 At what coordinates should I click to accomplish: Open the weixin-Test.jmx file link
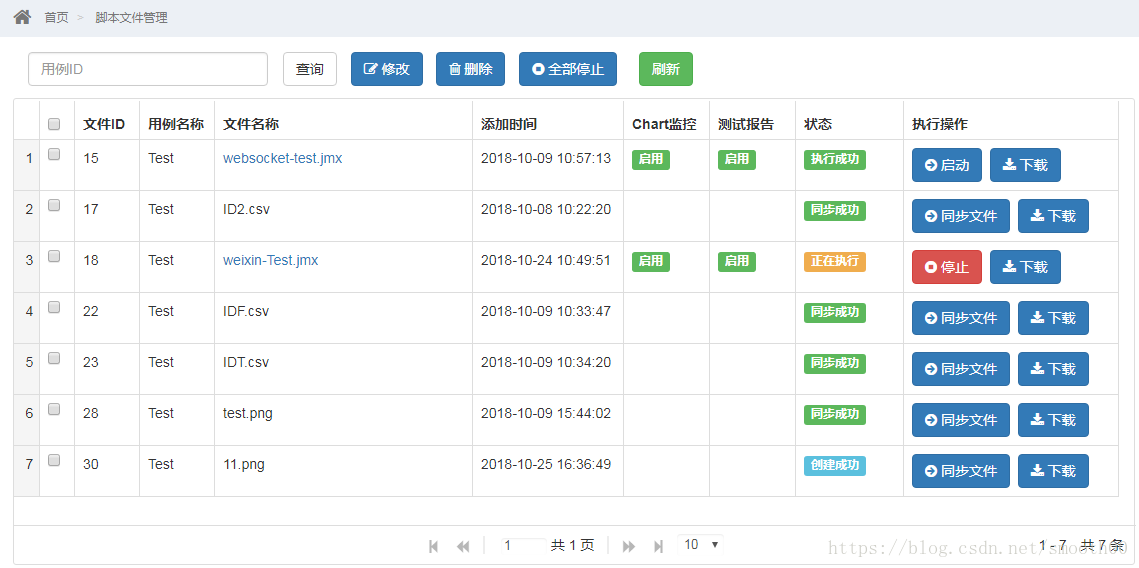coord(270,260)
